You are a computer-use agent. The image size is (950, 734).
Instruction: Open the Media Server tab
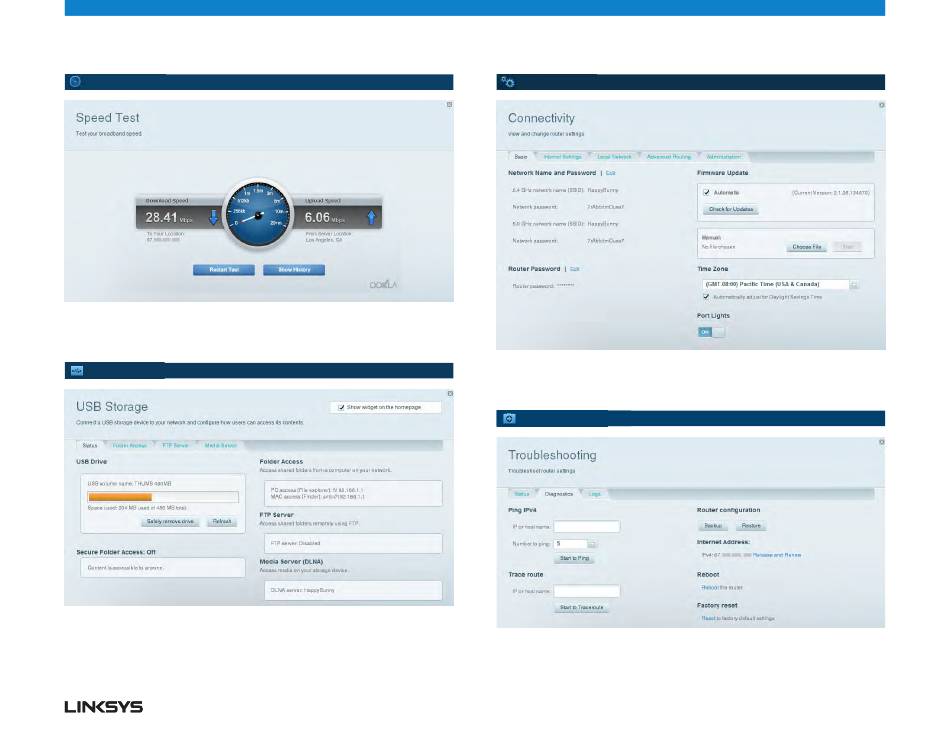click(220, 445)
